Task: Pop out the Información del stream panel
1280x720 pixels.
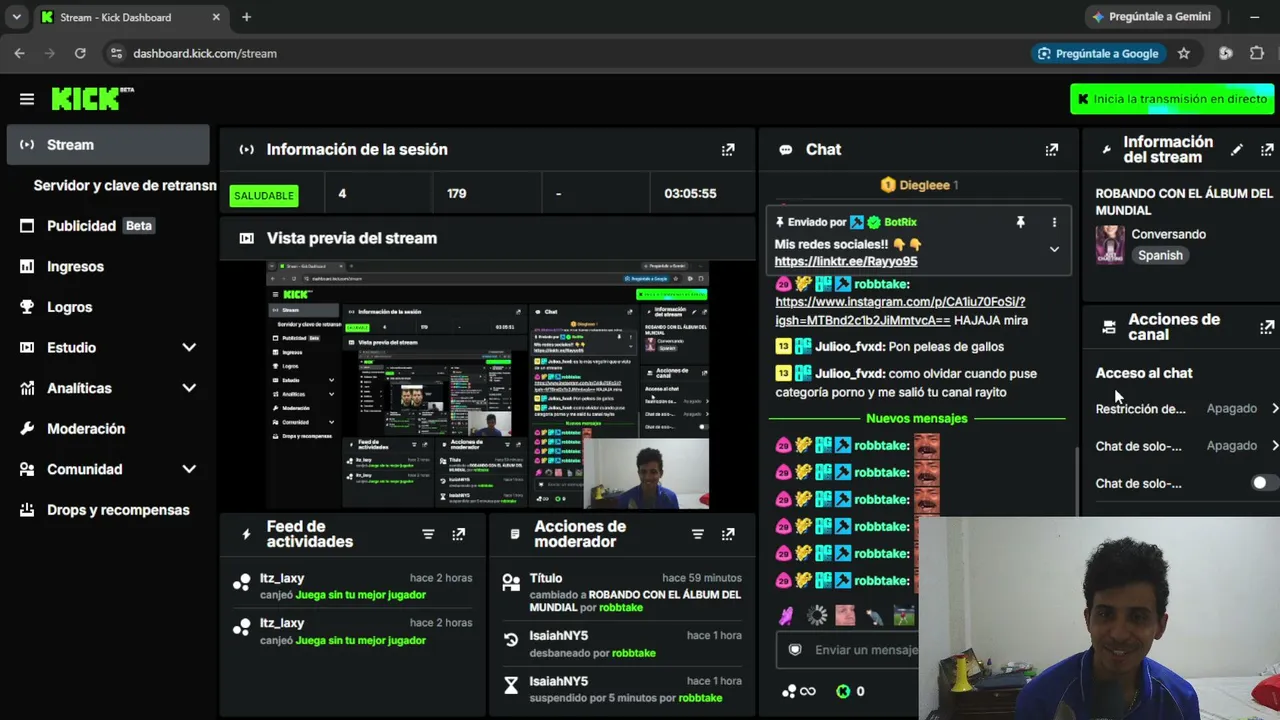Action: click(x=1267, y=150)
